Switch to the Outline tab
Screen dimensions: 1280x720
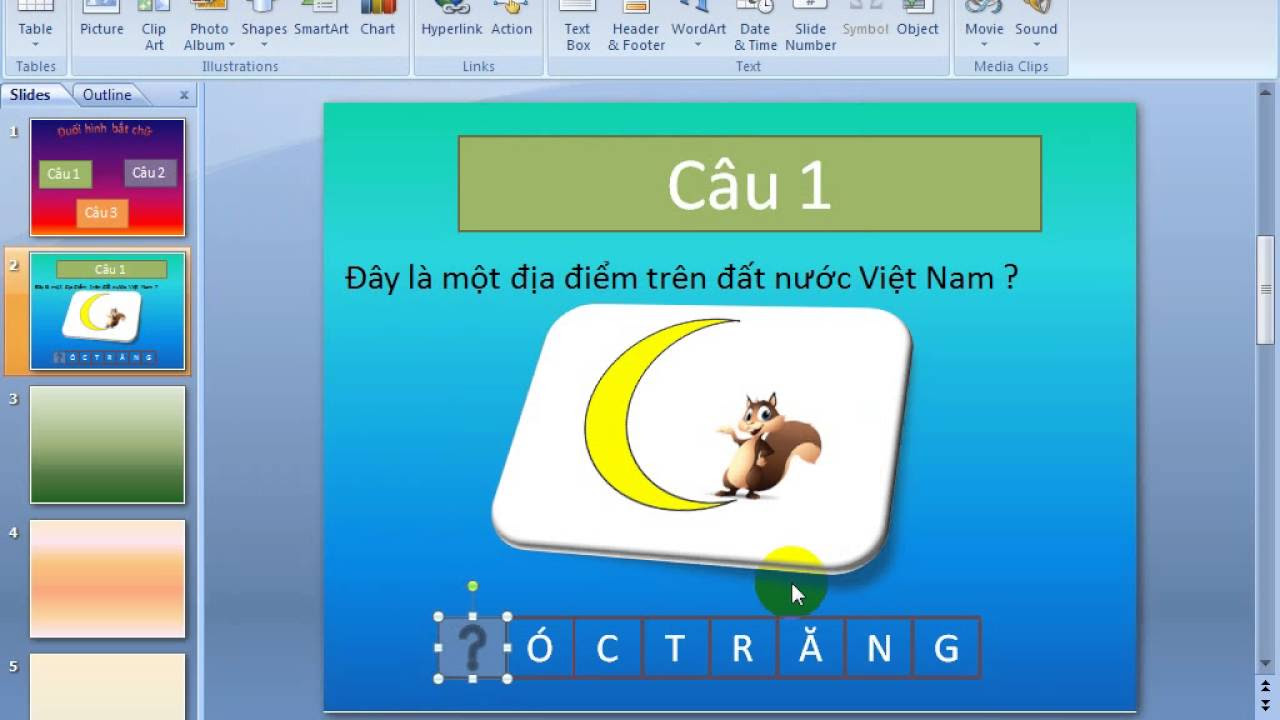point(107,95)
